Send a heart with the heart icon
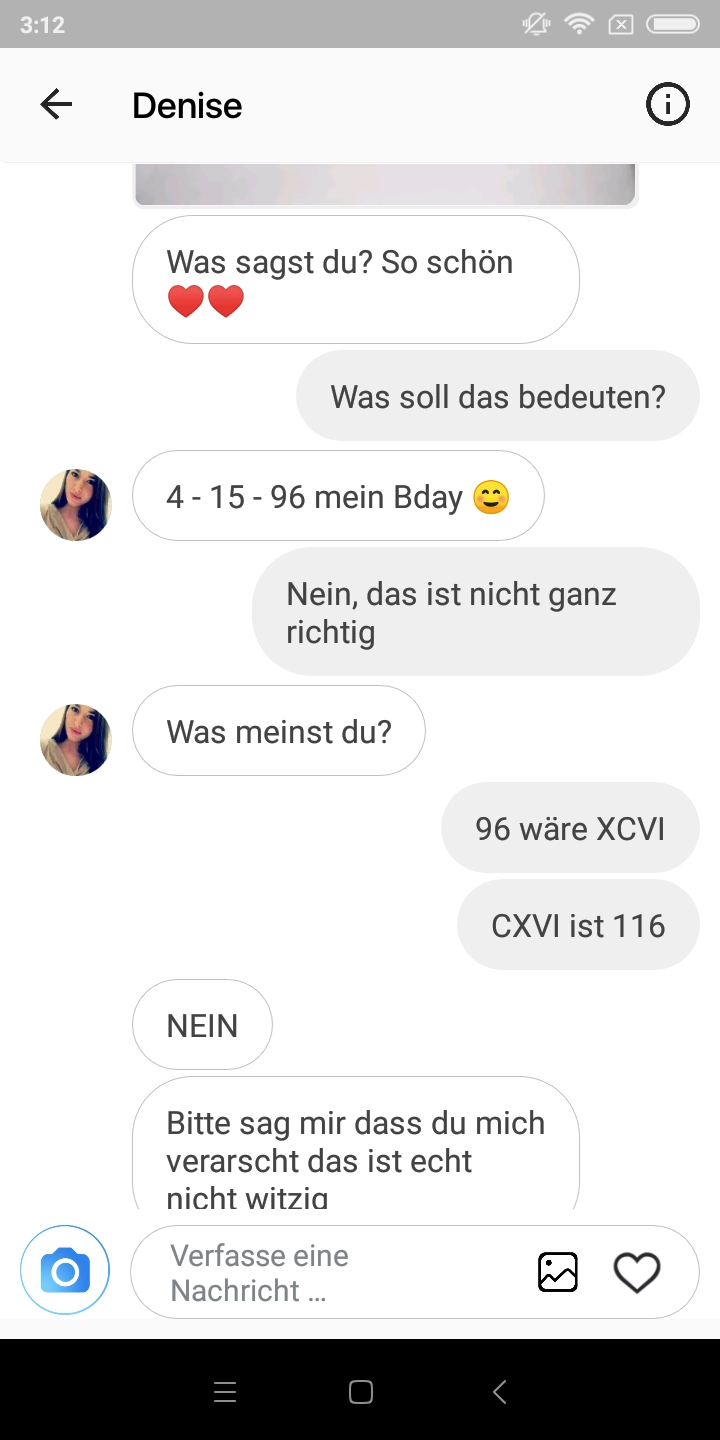Viewport: 720px width, 1440px height. (637, 1273)
